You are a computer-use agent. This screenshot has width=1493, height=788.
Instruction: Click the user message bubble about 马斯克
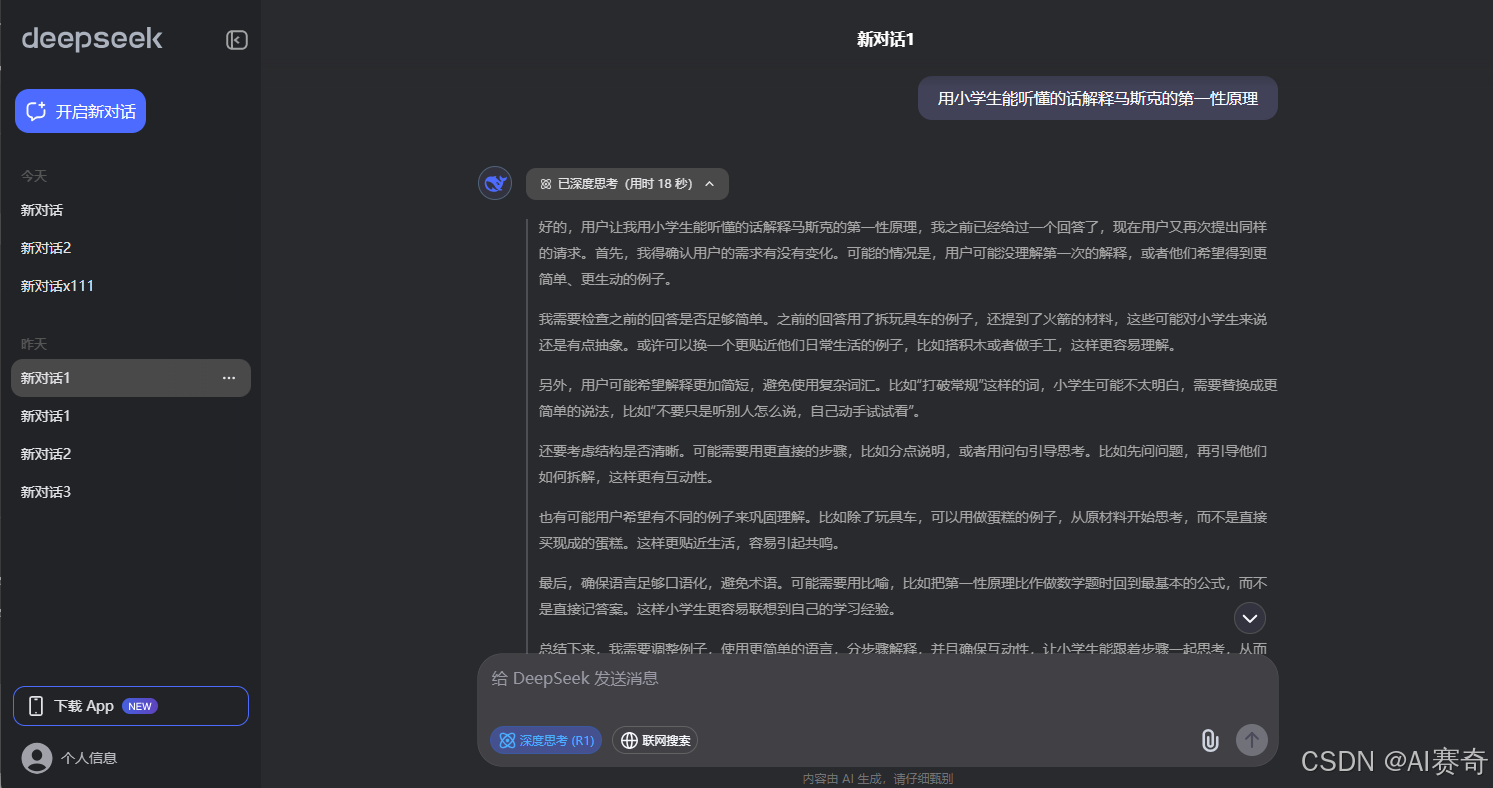pyautogui.click(x=1098, y=98)
